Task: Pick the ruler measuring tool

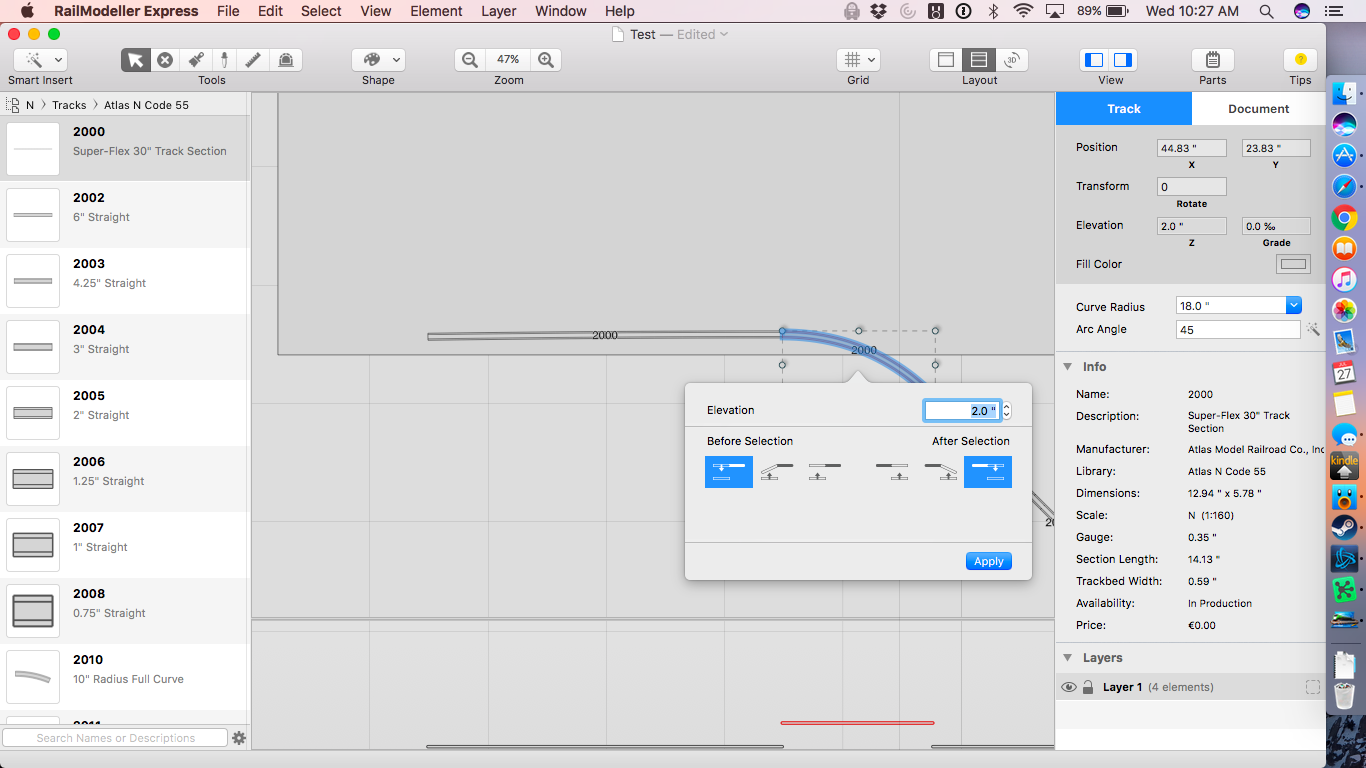Action: click(254, 60)
